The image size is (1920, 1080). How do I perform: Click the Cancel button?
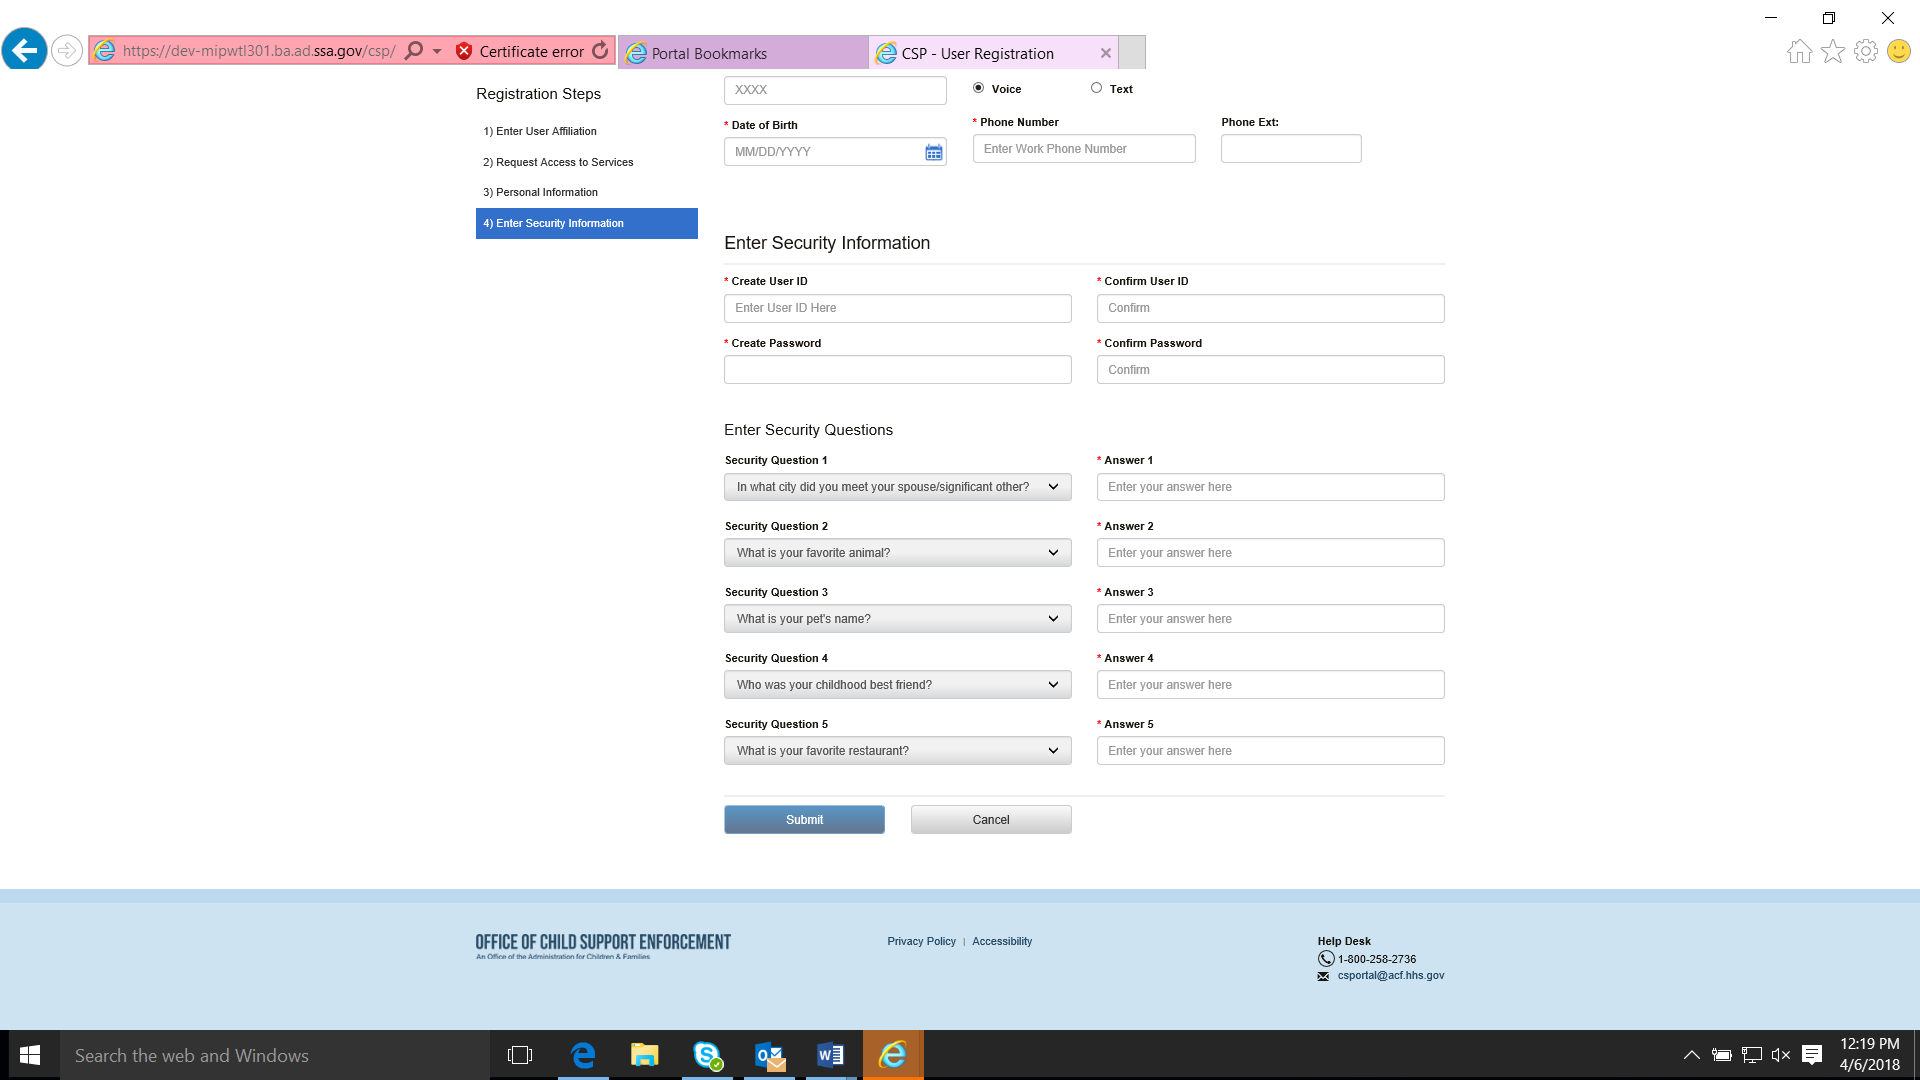pos(990,820)
